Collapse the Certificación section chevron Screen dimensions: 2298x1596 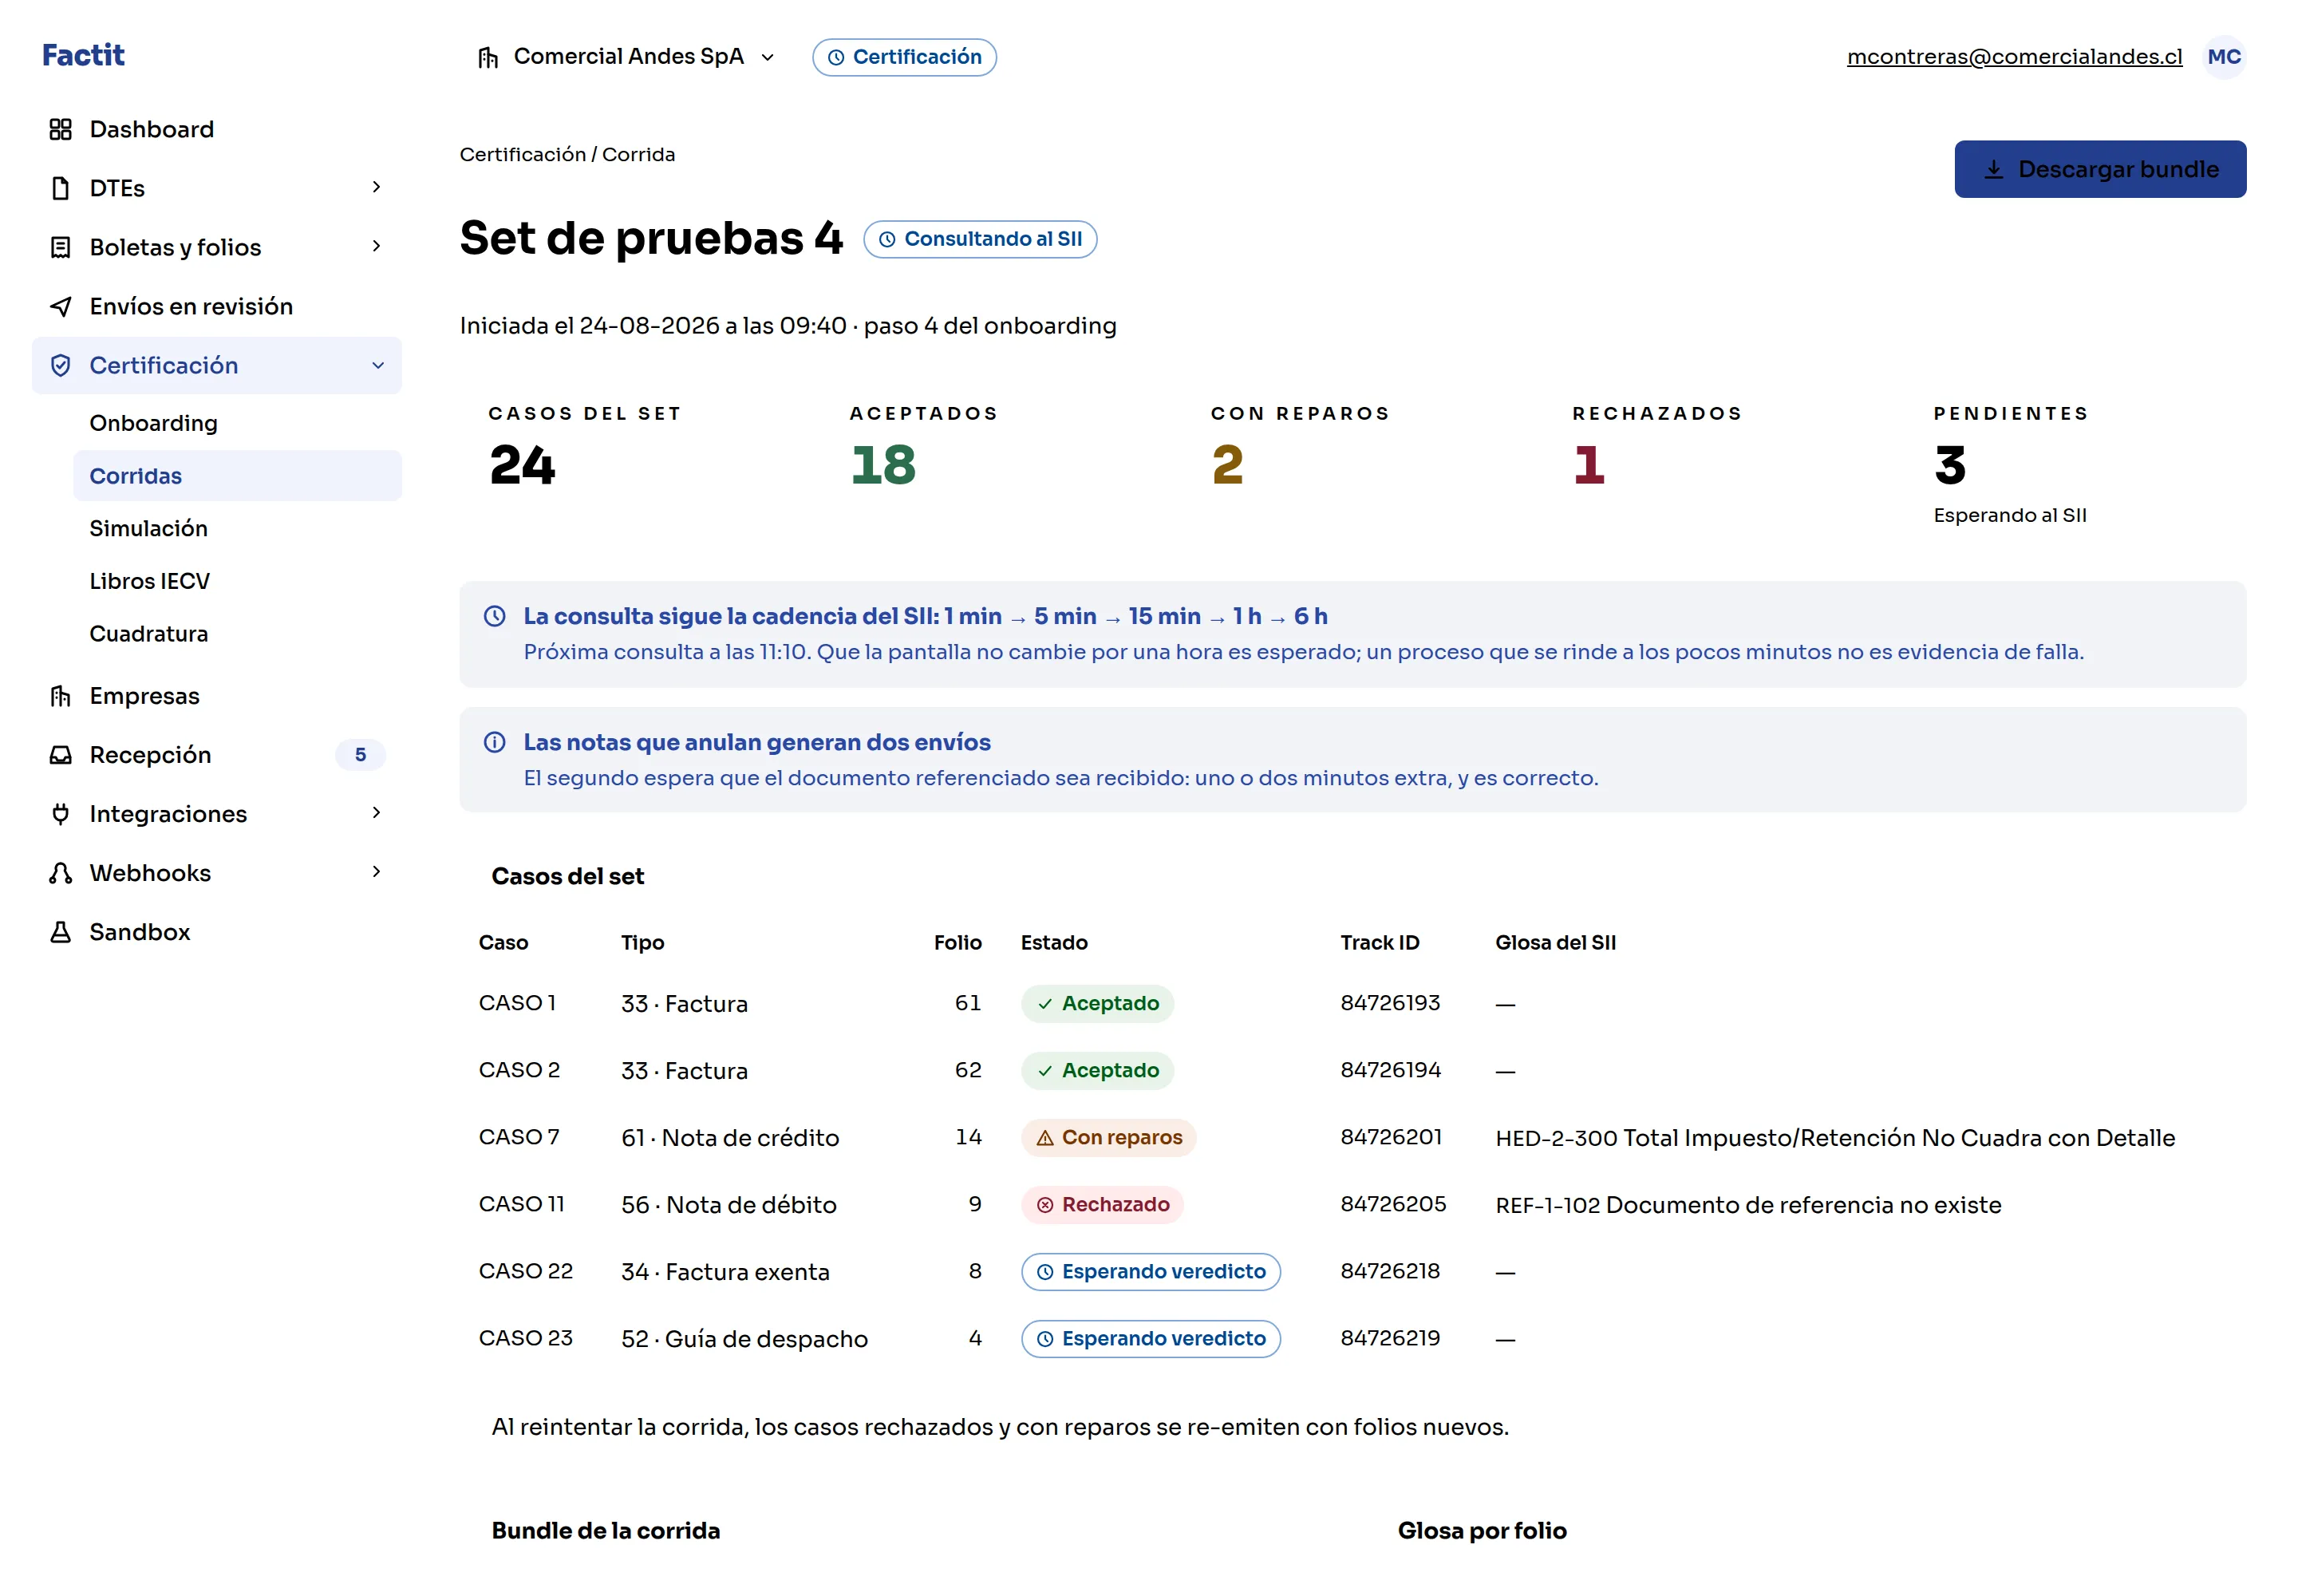point(377,365)
